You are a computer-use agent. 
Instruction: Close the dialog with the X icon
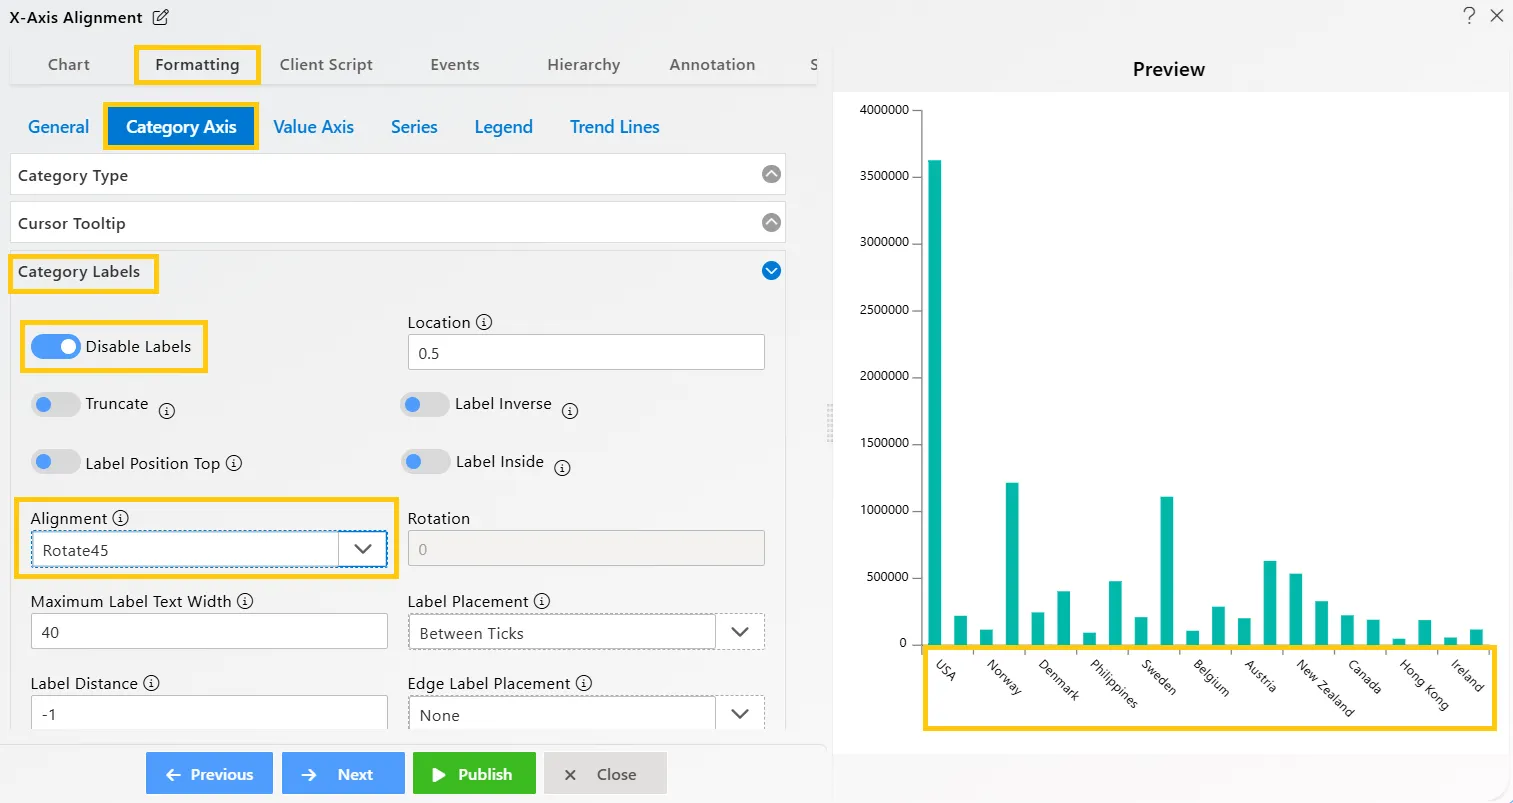coord(1497,15)
